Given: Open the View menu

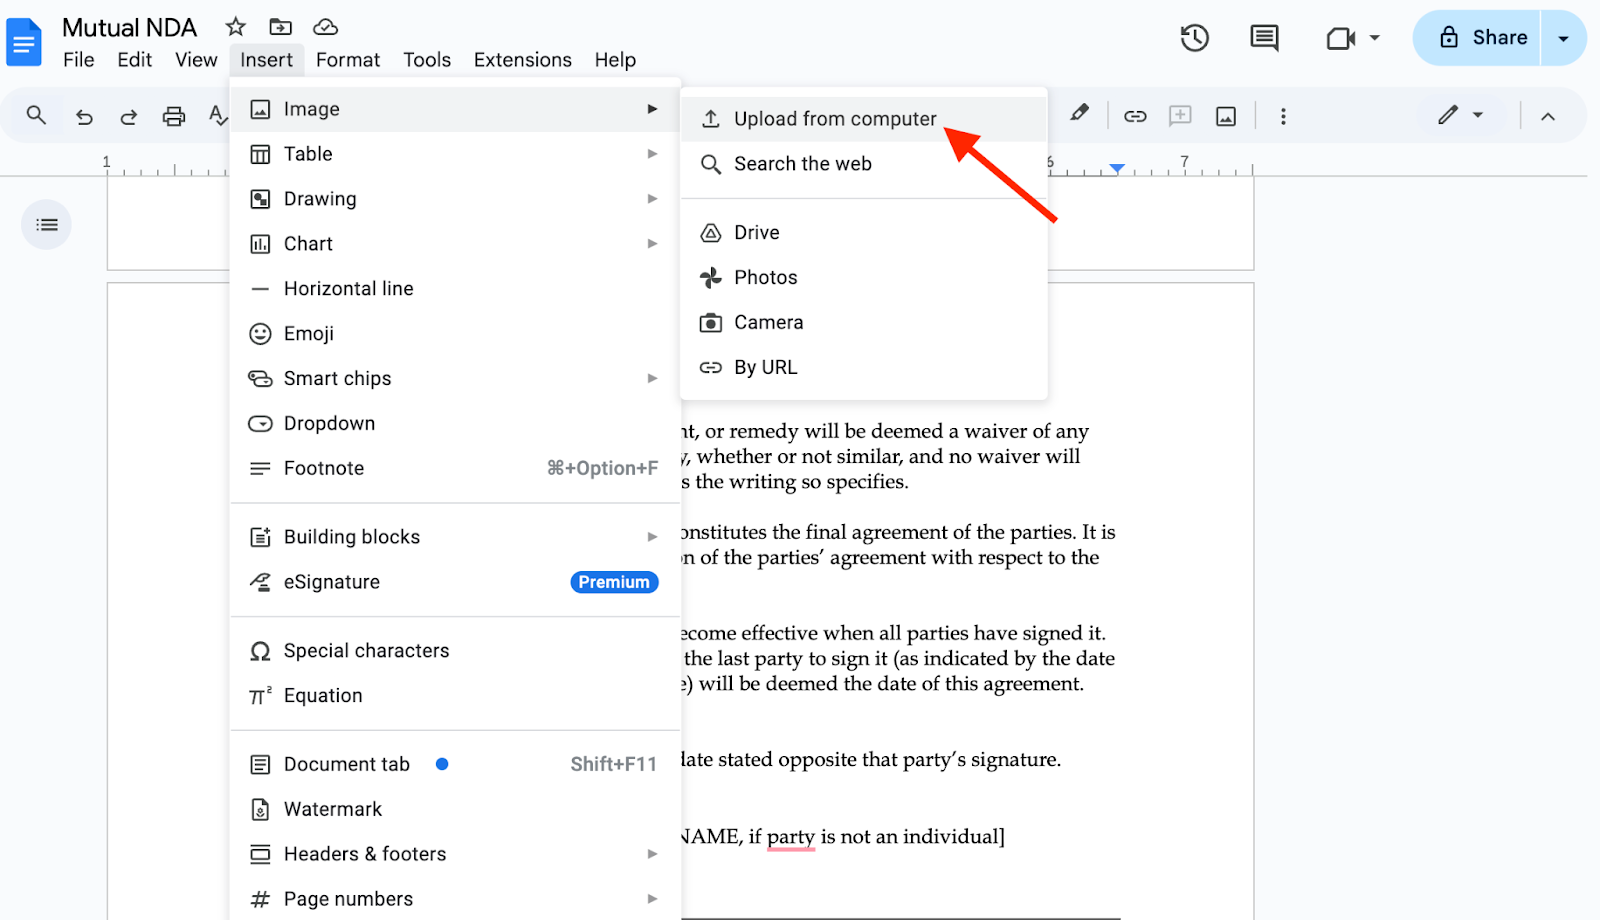Looking at the screenshot, I should coord(196,60).
